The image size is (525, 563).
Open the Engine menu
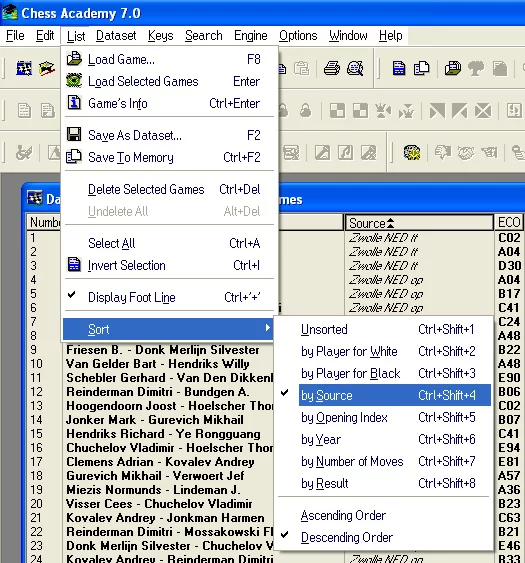point(251,36)
